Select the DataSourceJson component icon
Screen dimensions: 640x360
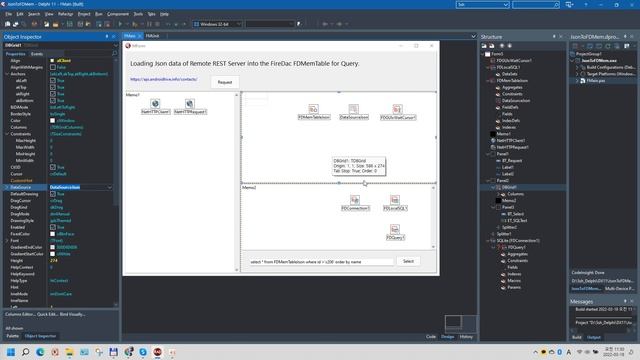pos(353,109)
